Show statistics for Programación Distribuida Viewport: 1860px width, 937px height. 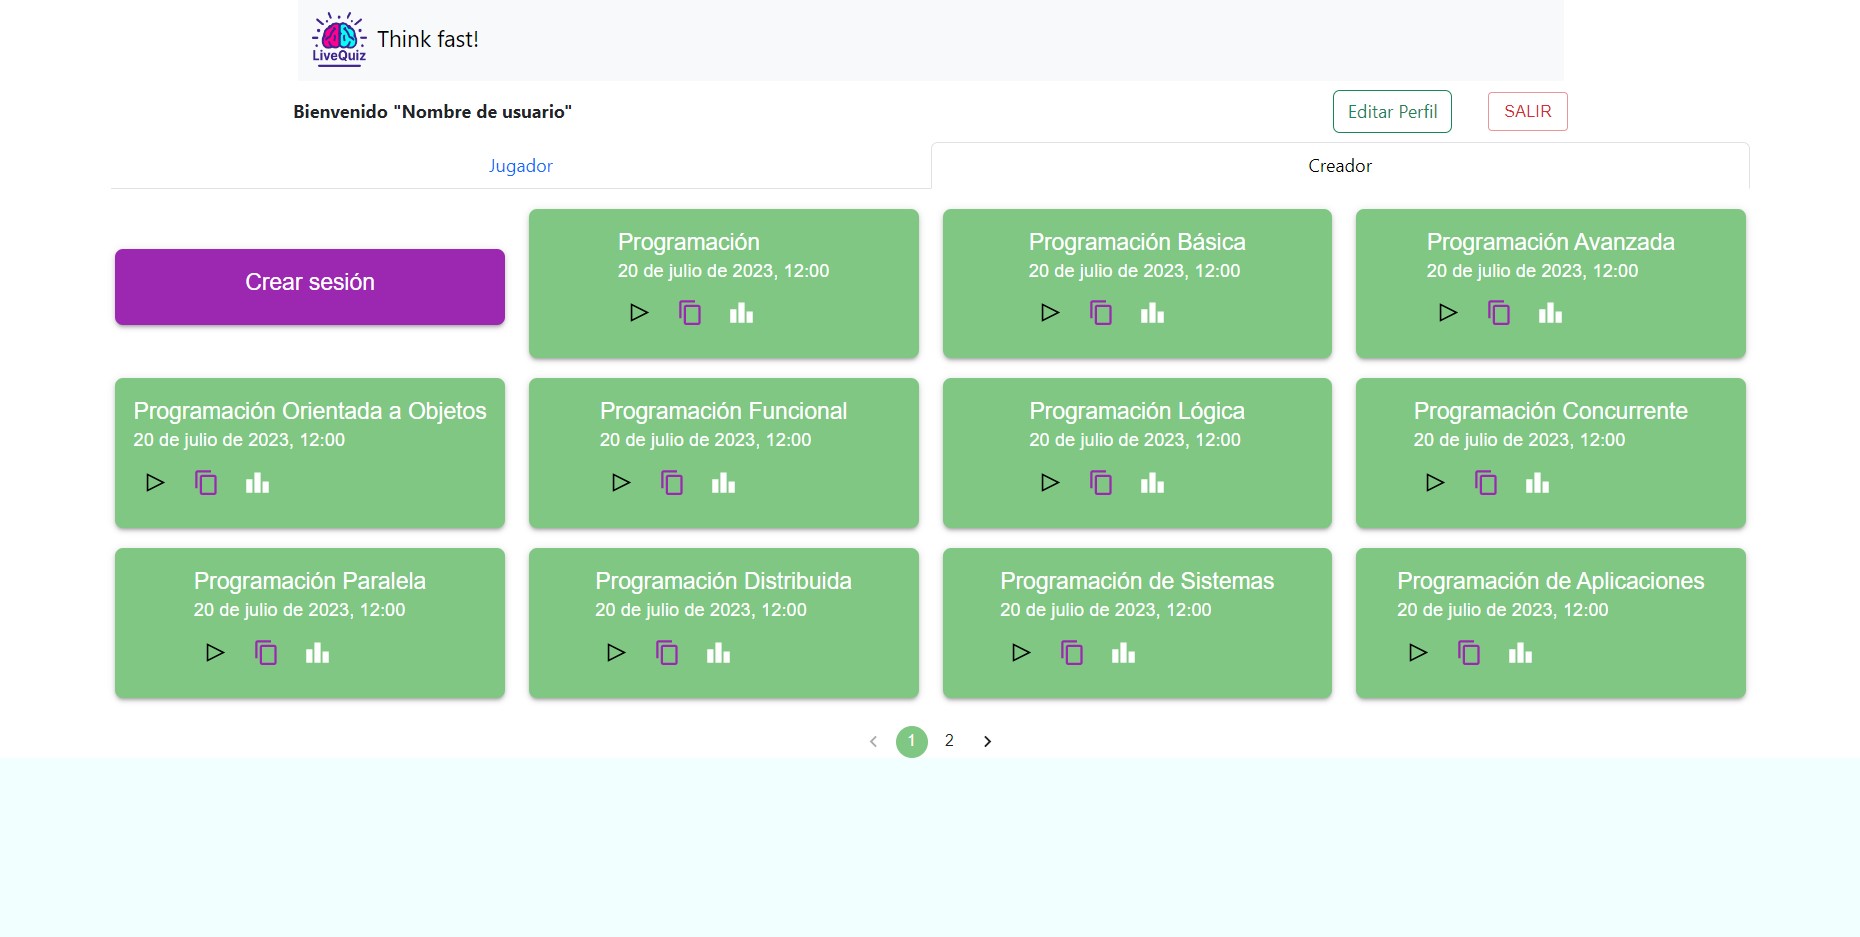pos(718,653)
